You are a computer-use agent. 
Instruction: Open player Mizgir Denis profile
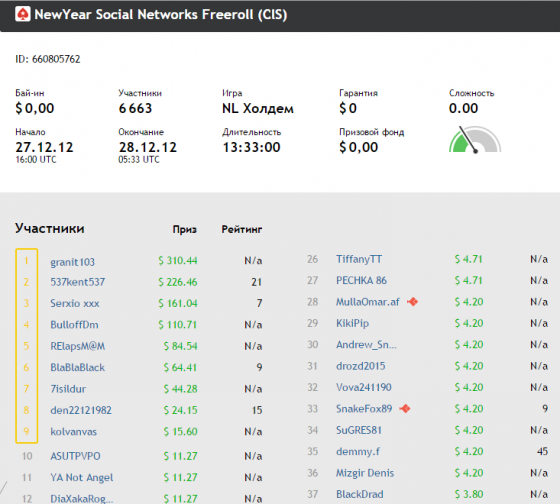pos(365,473)
